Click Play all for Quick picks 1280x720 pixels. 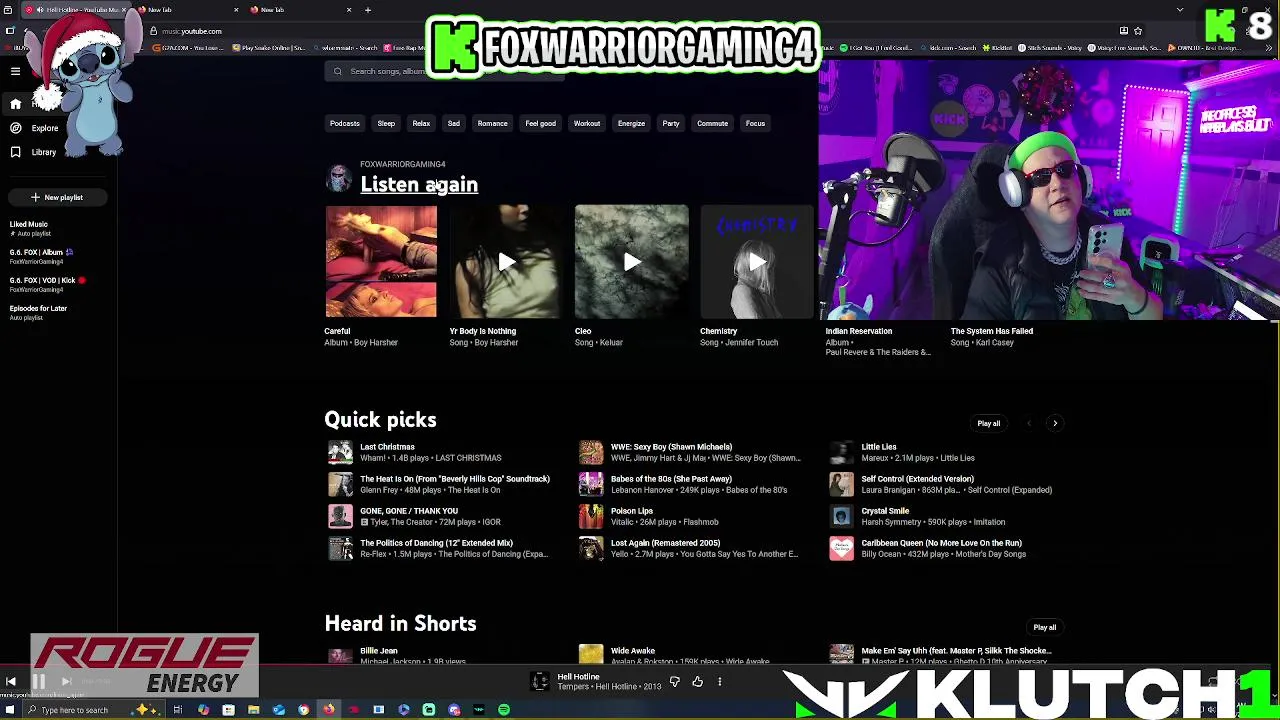pos(988,423)
